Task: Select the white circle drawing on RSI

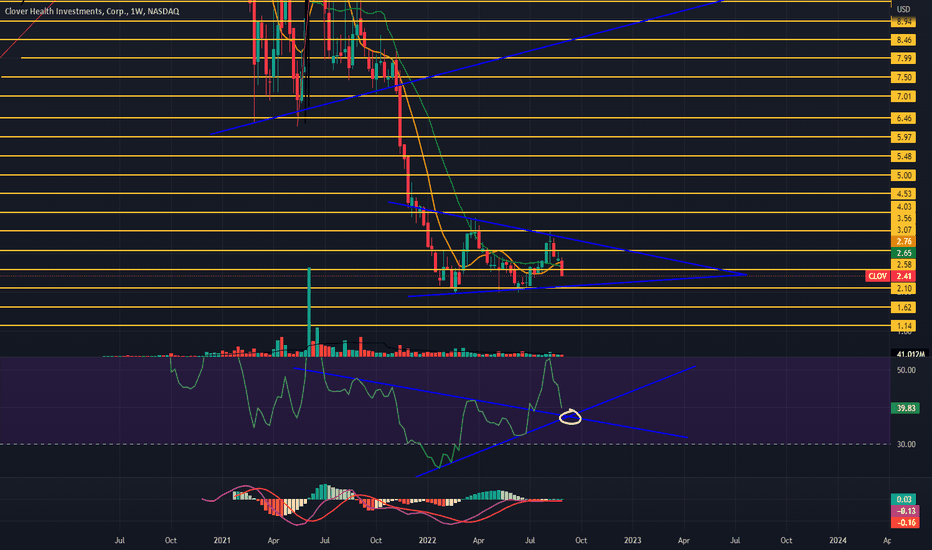Action: [x=570, y=417]
